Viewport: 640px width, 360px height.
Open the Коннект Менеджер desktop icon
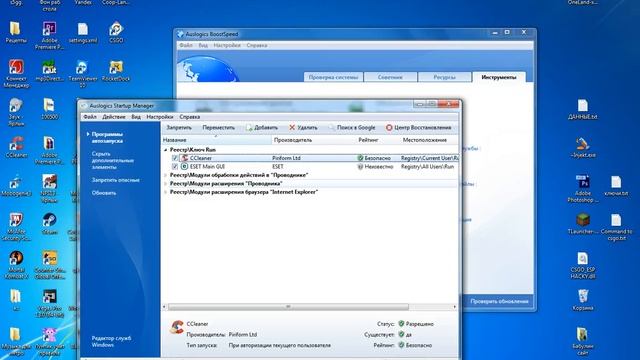pos(16,74)
